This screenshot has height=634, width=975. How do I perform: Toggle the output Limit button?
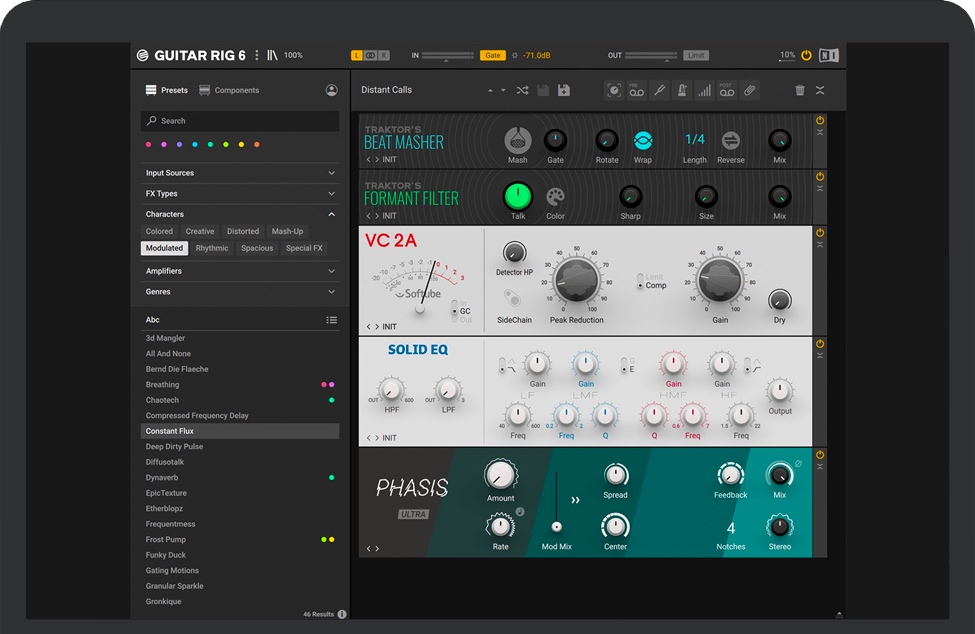[x=696, y=56]
